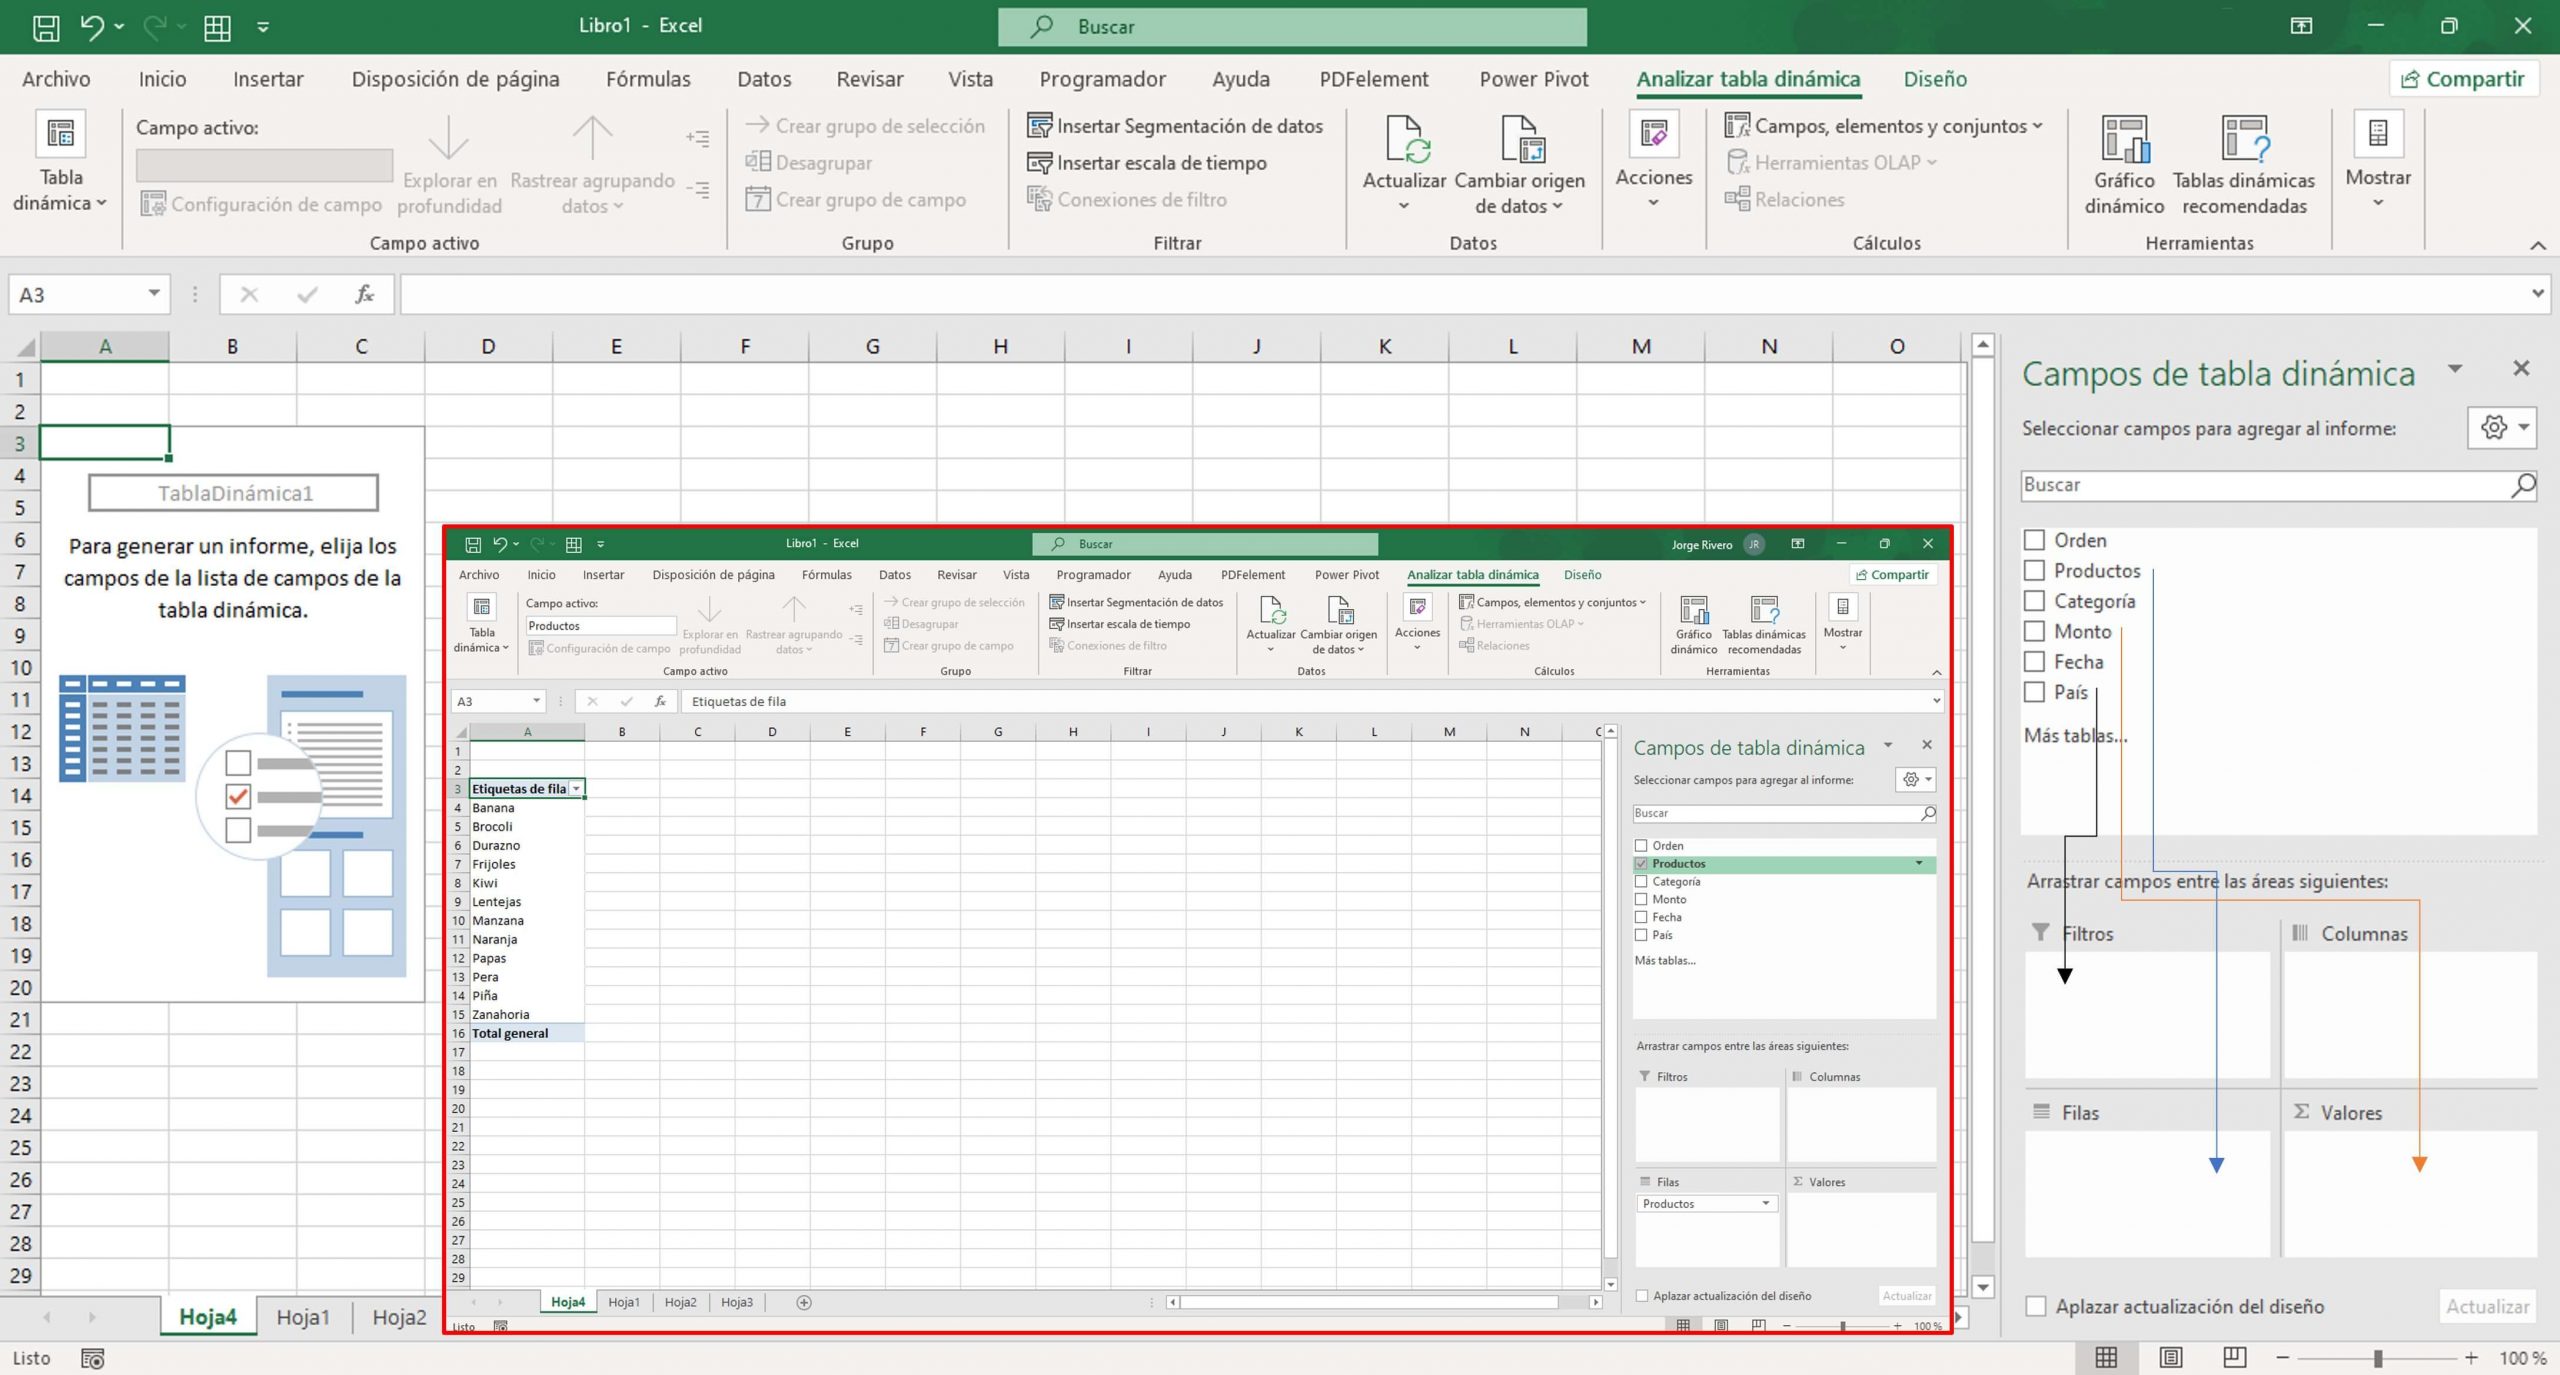The image size is (2560, 1375).
Task: Open the Campos de tabla dinámica pane settings gear
Action: coord(2494,428)
